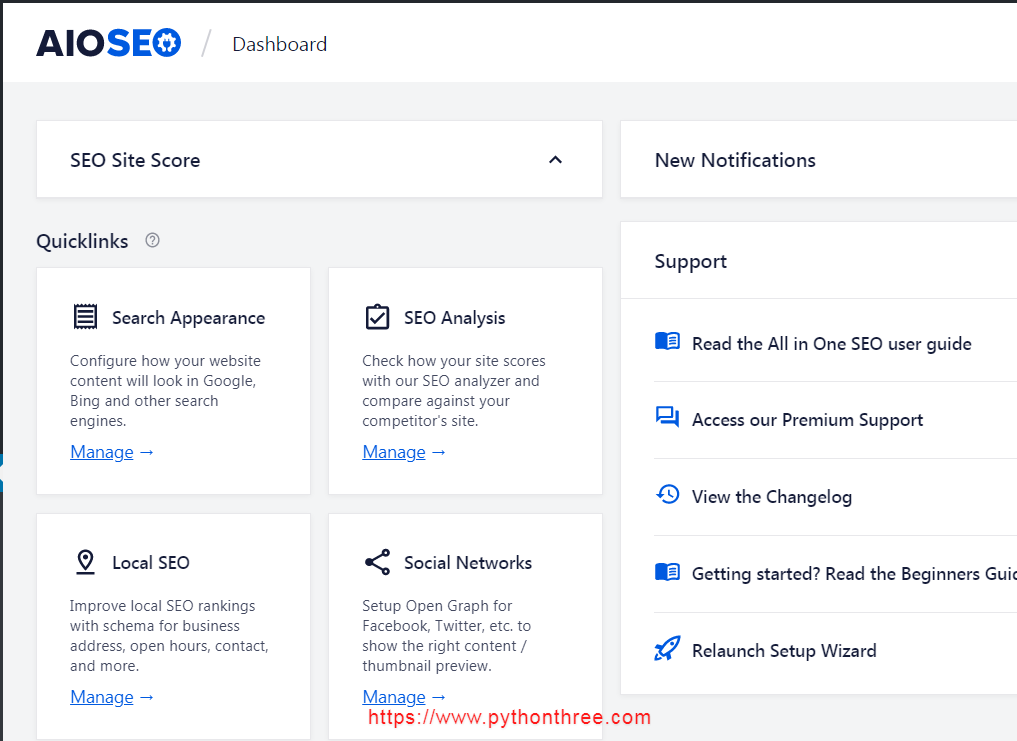Click the history clock icon beside View the Changelog
Image resolution: width=1017 pixels, height=741 pixels.
point(666,495)
